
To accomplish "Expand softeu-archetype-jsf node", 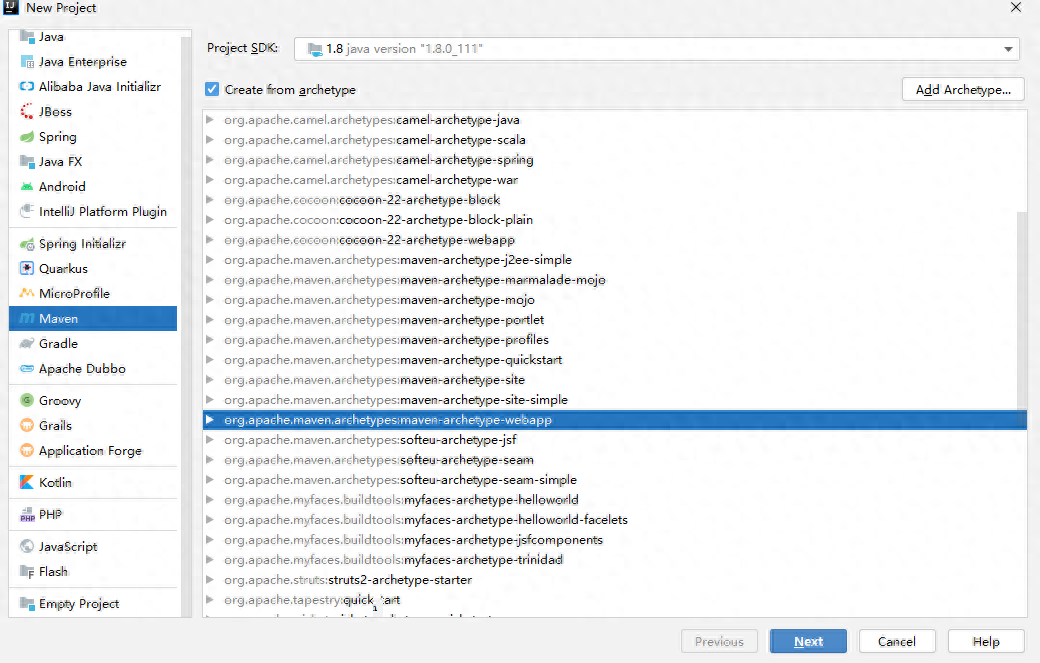I will 210,440.
